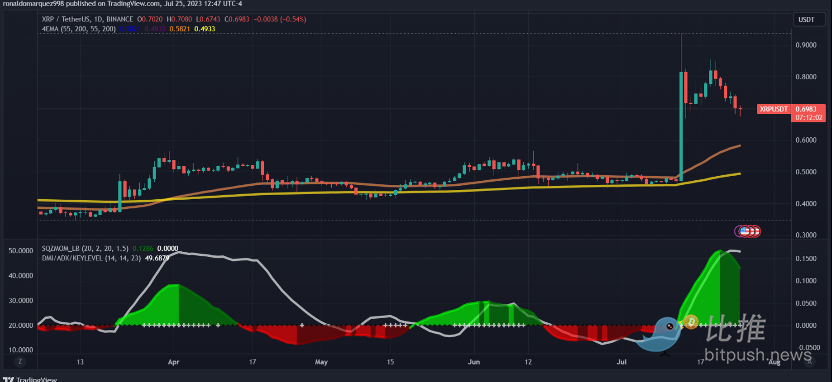Viewport: 832px width, 382px height.
Task: Click the Z timezone button at bottom-left
Action: pyautogui.click(x=20, y=361)
